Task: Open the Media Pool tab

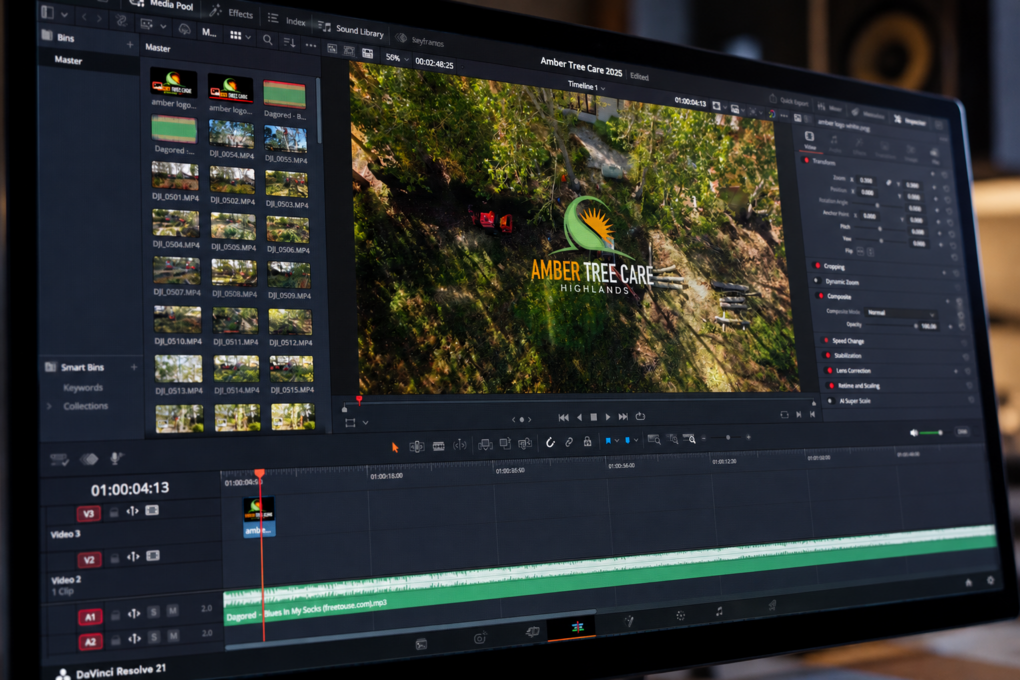Action: pos(161,5)
